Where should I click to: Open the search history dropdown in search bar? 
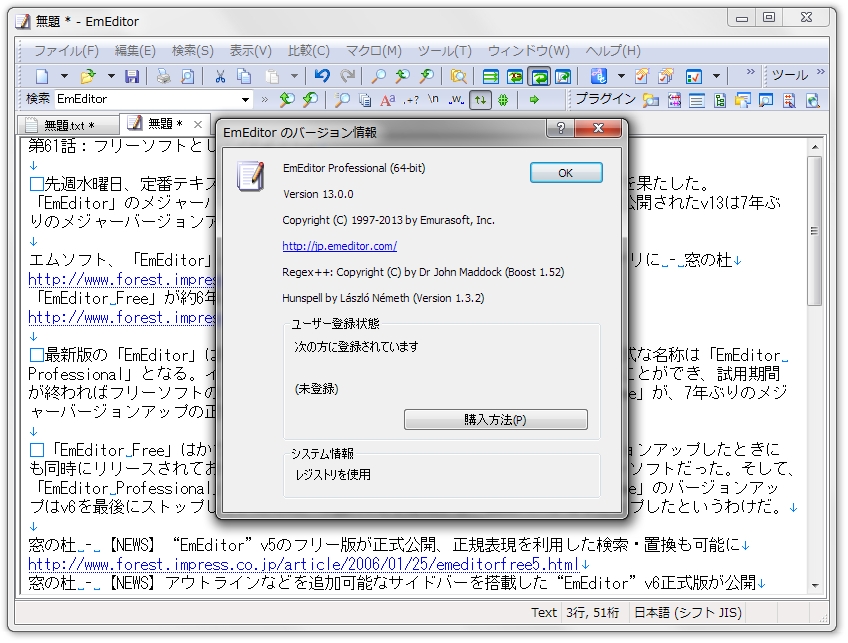tap(245, 99)
